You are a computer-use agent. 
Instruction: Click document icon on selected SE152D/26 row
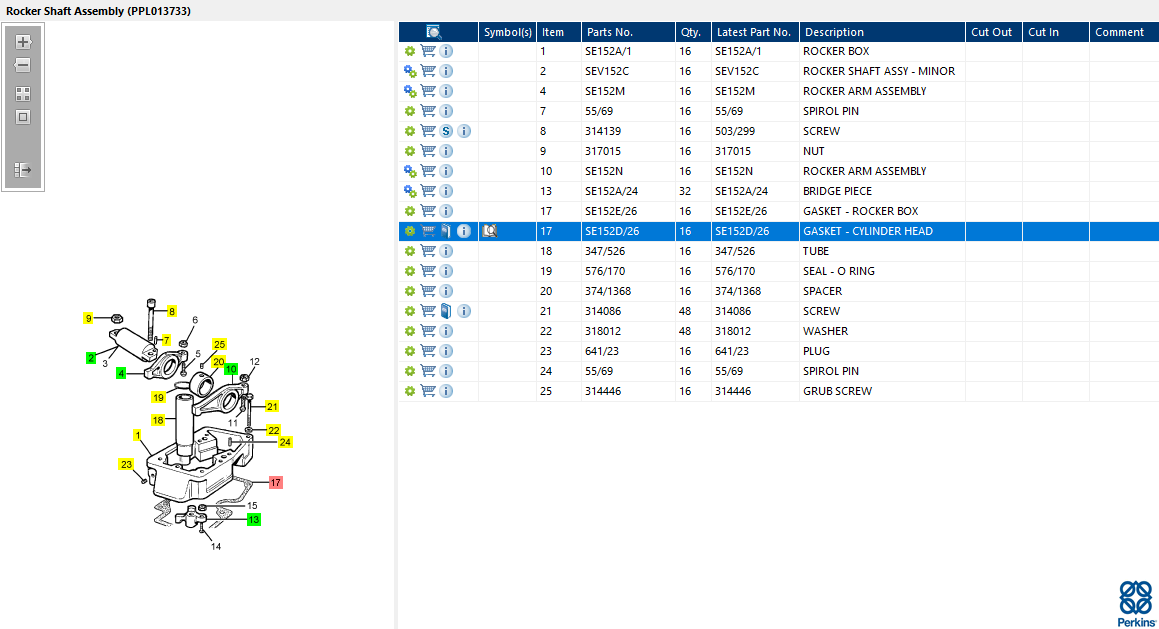click(446, 231)
